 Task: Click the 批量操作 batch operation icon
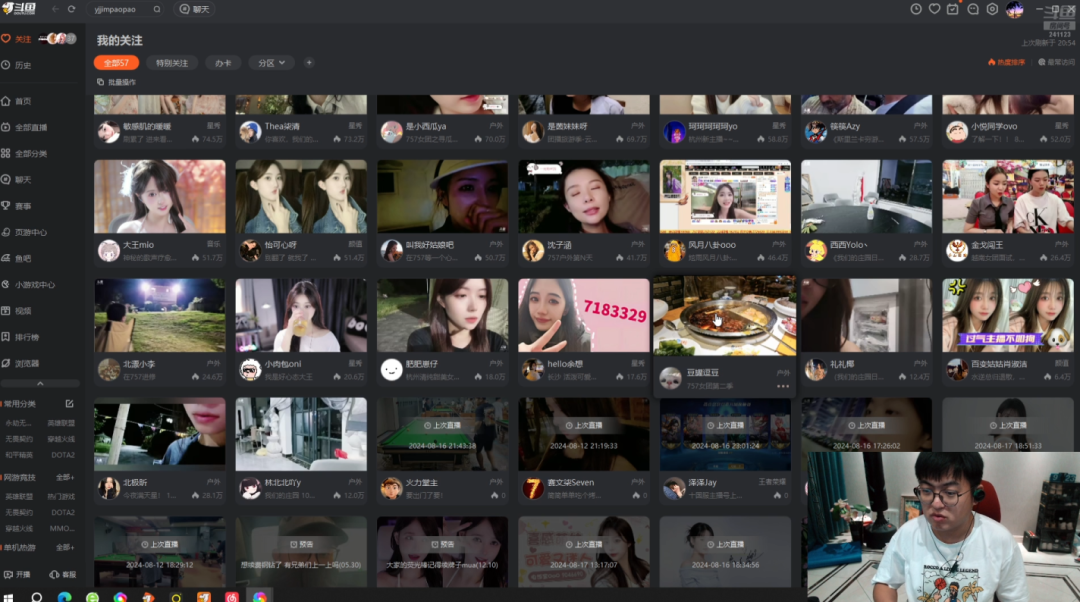coord(101,82)
